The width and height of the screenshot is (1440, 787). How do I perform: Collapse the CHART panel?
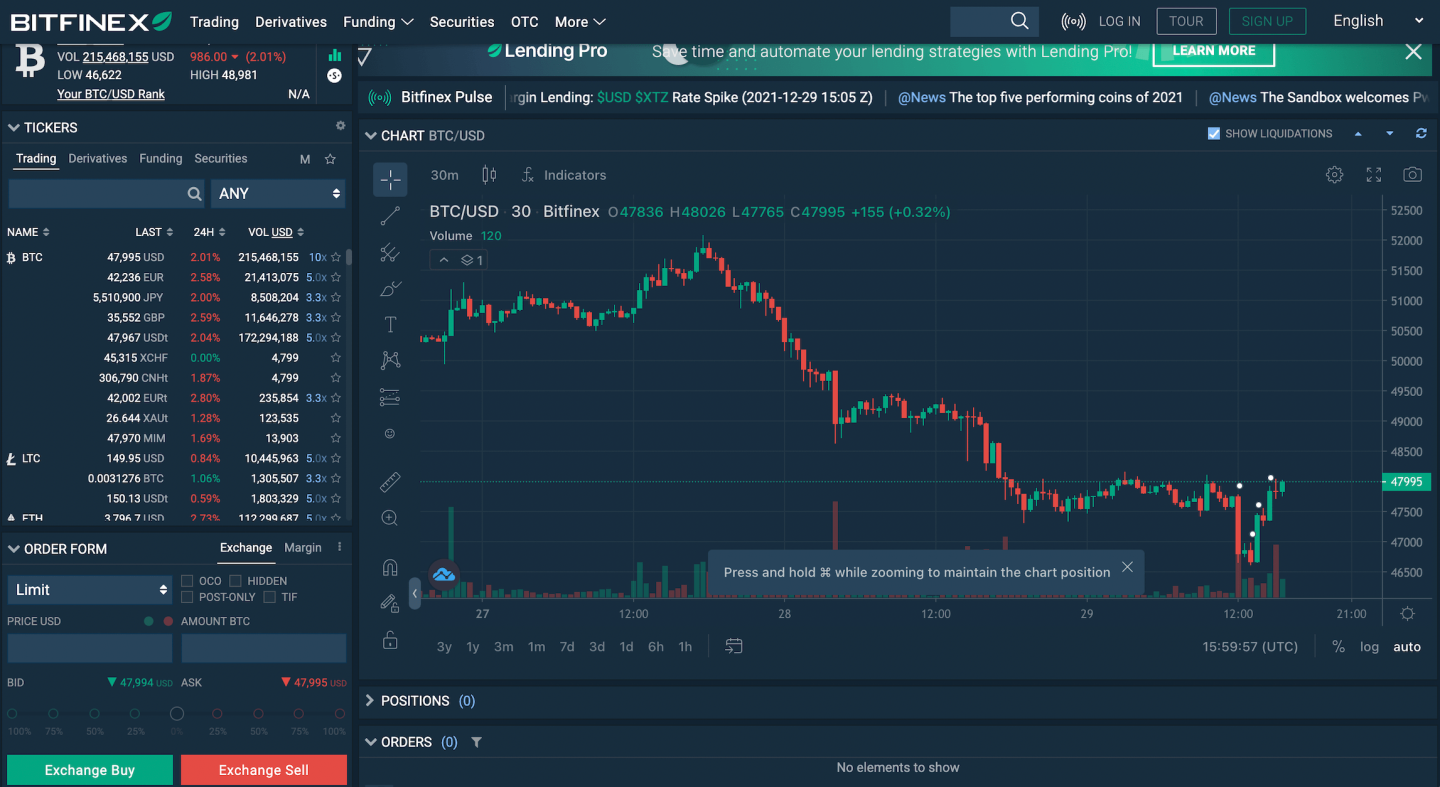pos(371,136)
